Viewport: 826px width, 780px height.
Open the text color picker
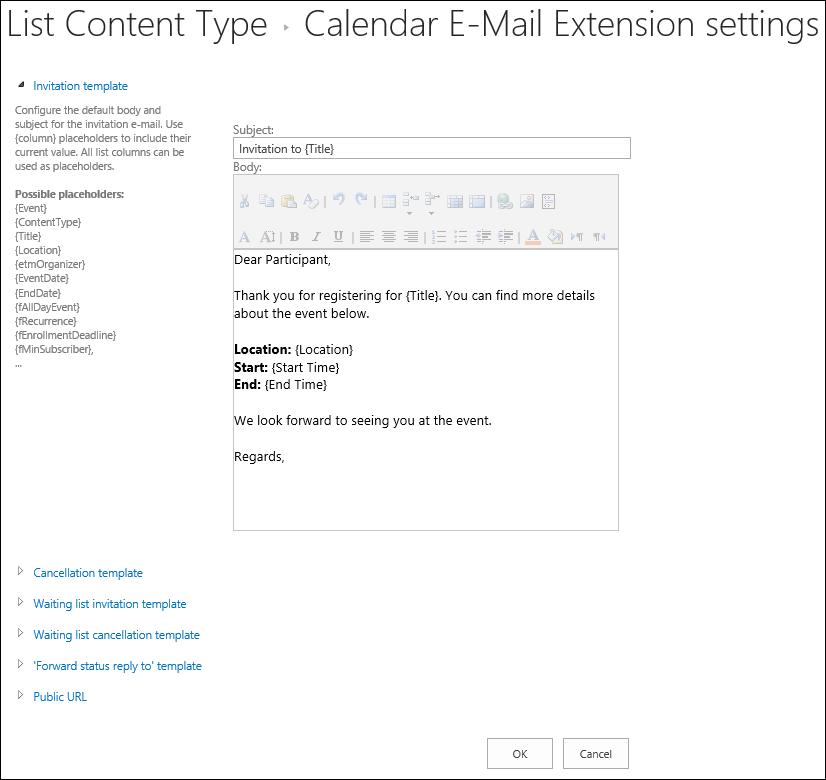tap(533, 237)
